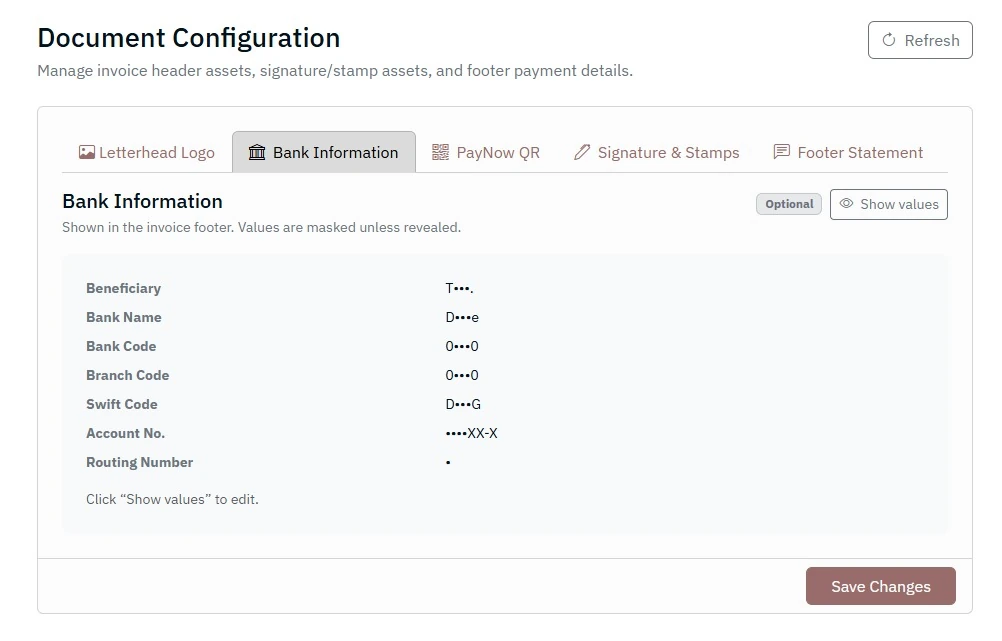This screenshot has height=641, width=1002.
Task: Click the masked Branch Code value
Action: click(462, 376)
